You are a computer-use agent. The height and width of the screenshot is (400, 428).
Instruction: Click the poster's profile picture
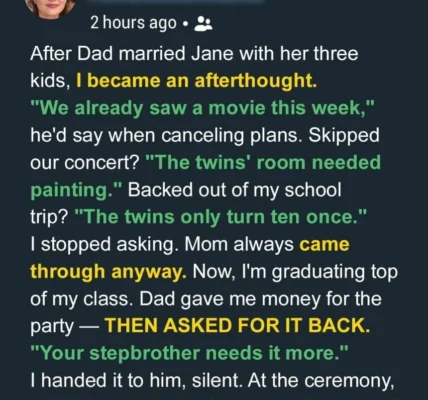[51, 7]
